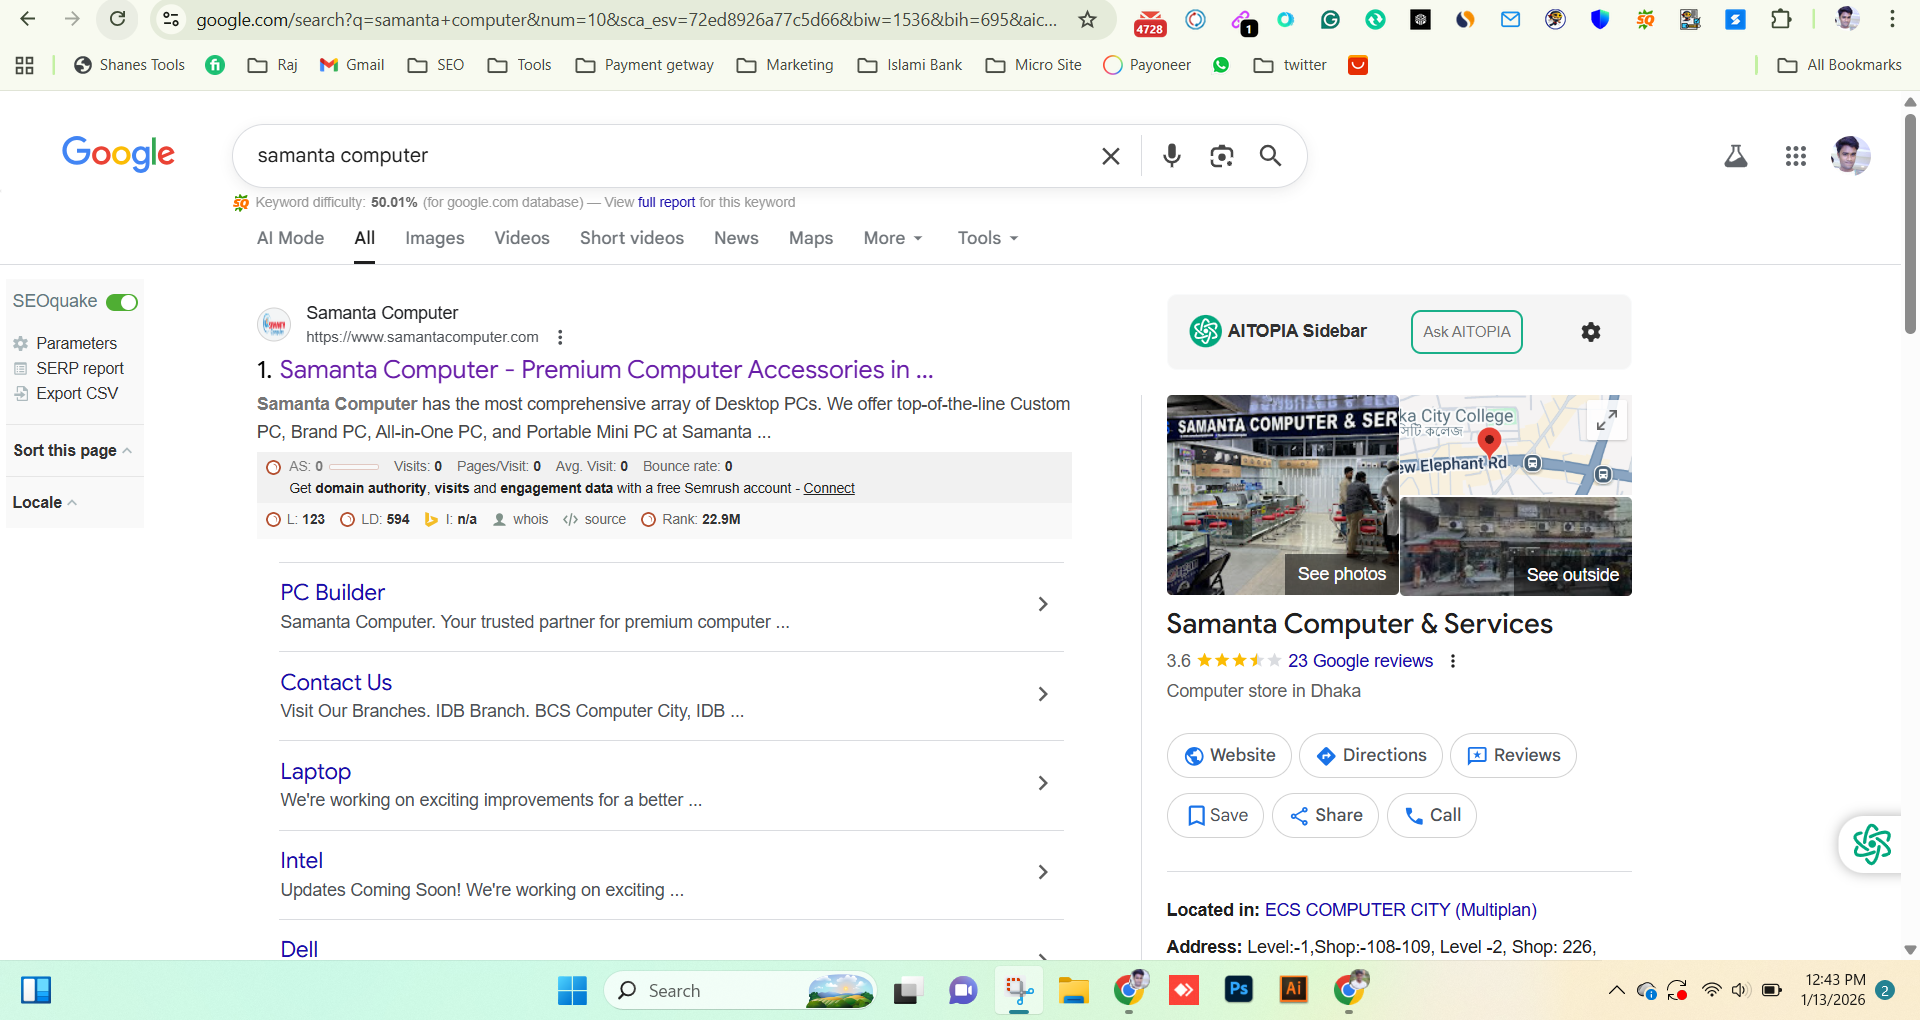This screenshot has height=1020, width=1920.
Task: Switch to the AI Mode tab
Action: [290, 238]
